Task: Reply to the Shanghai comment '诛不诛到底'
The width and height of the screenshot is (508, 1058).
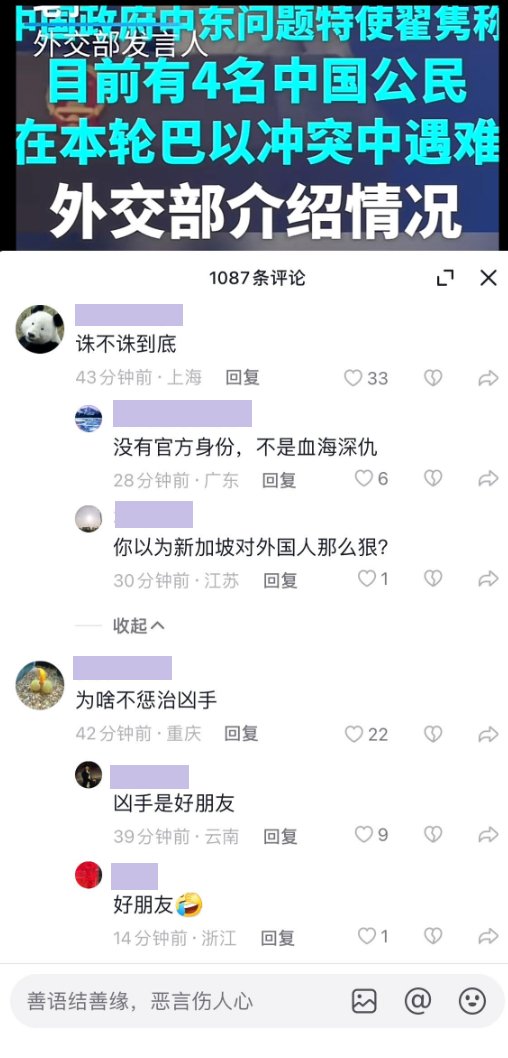Action: click(242, 378)
